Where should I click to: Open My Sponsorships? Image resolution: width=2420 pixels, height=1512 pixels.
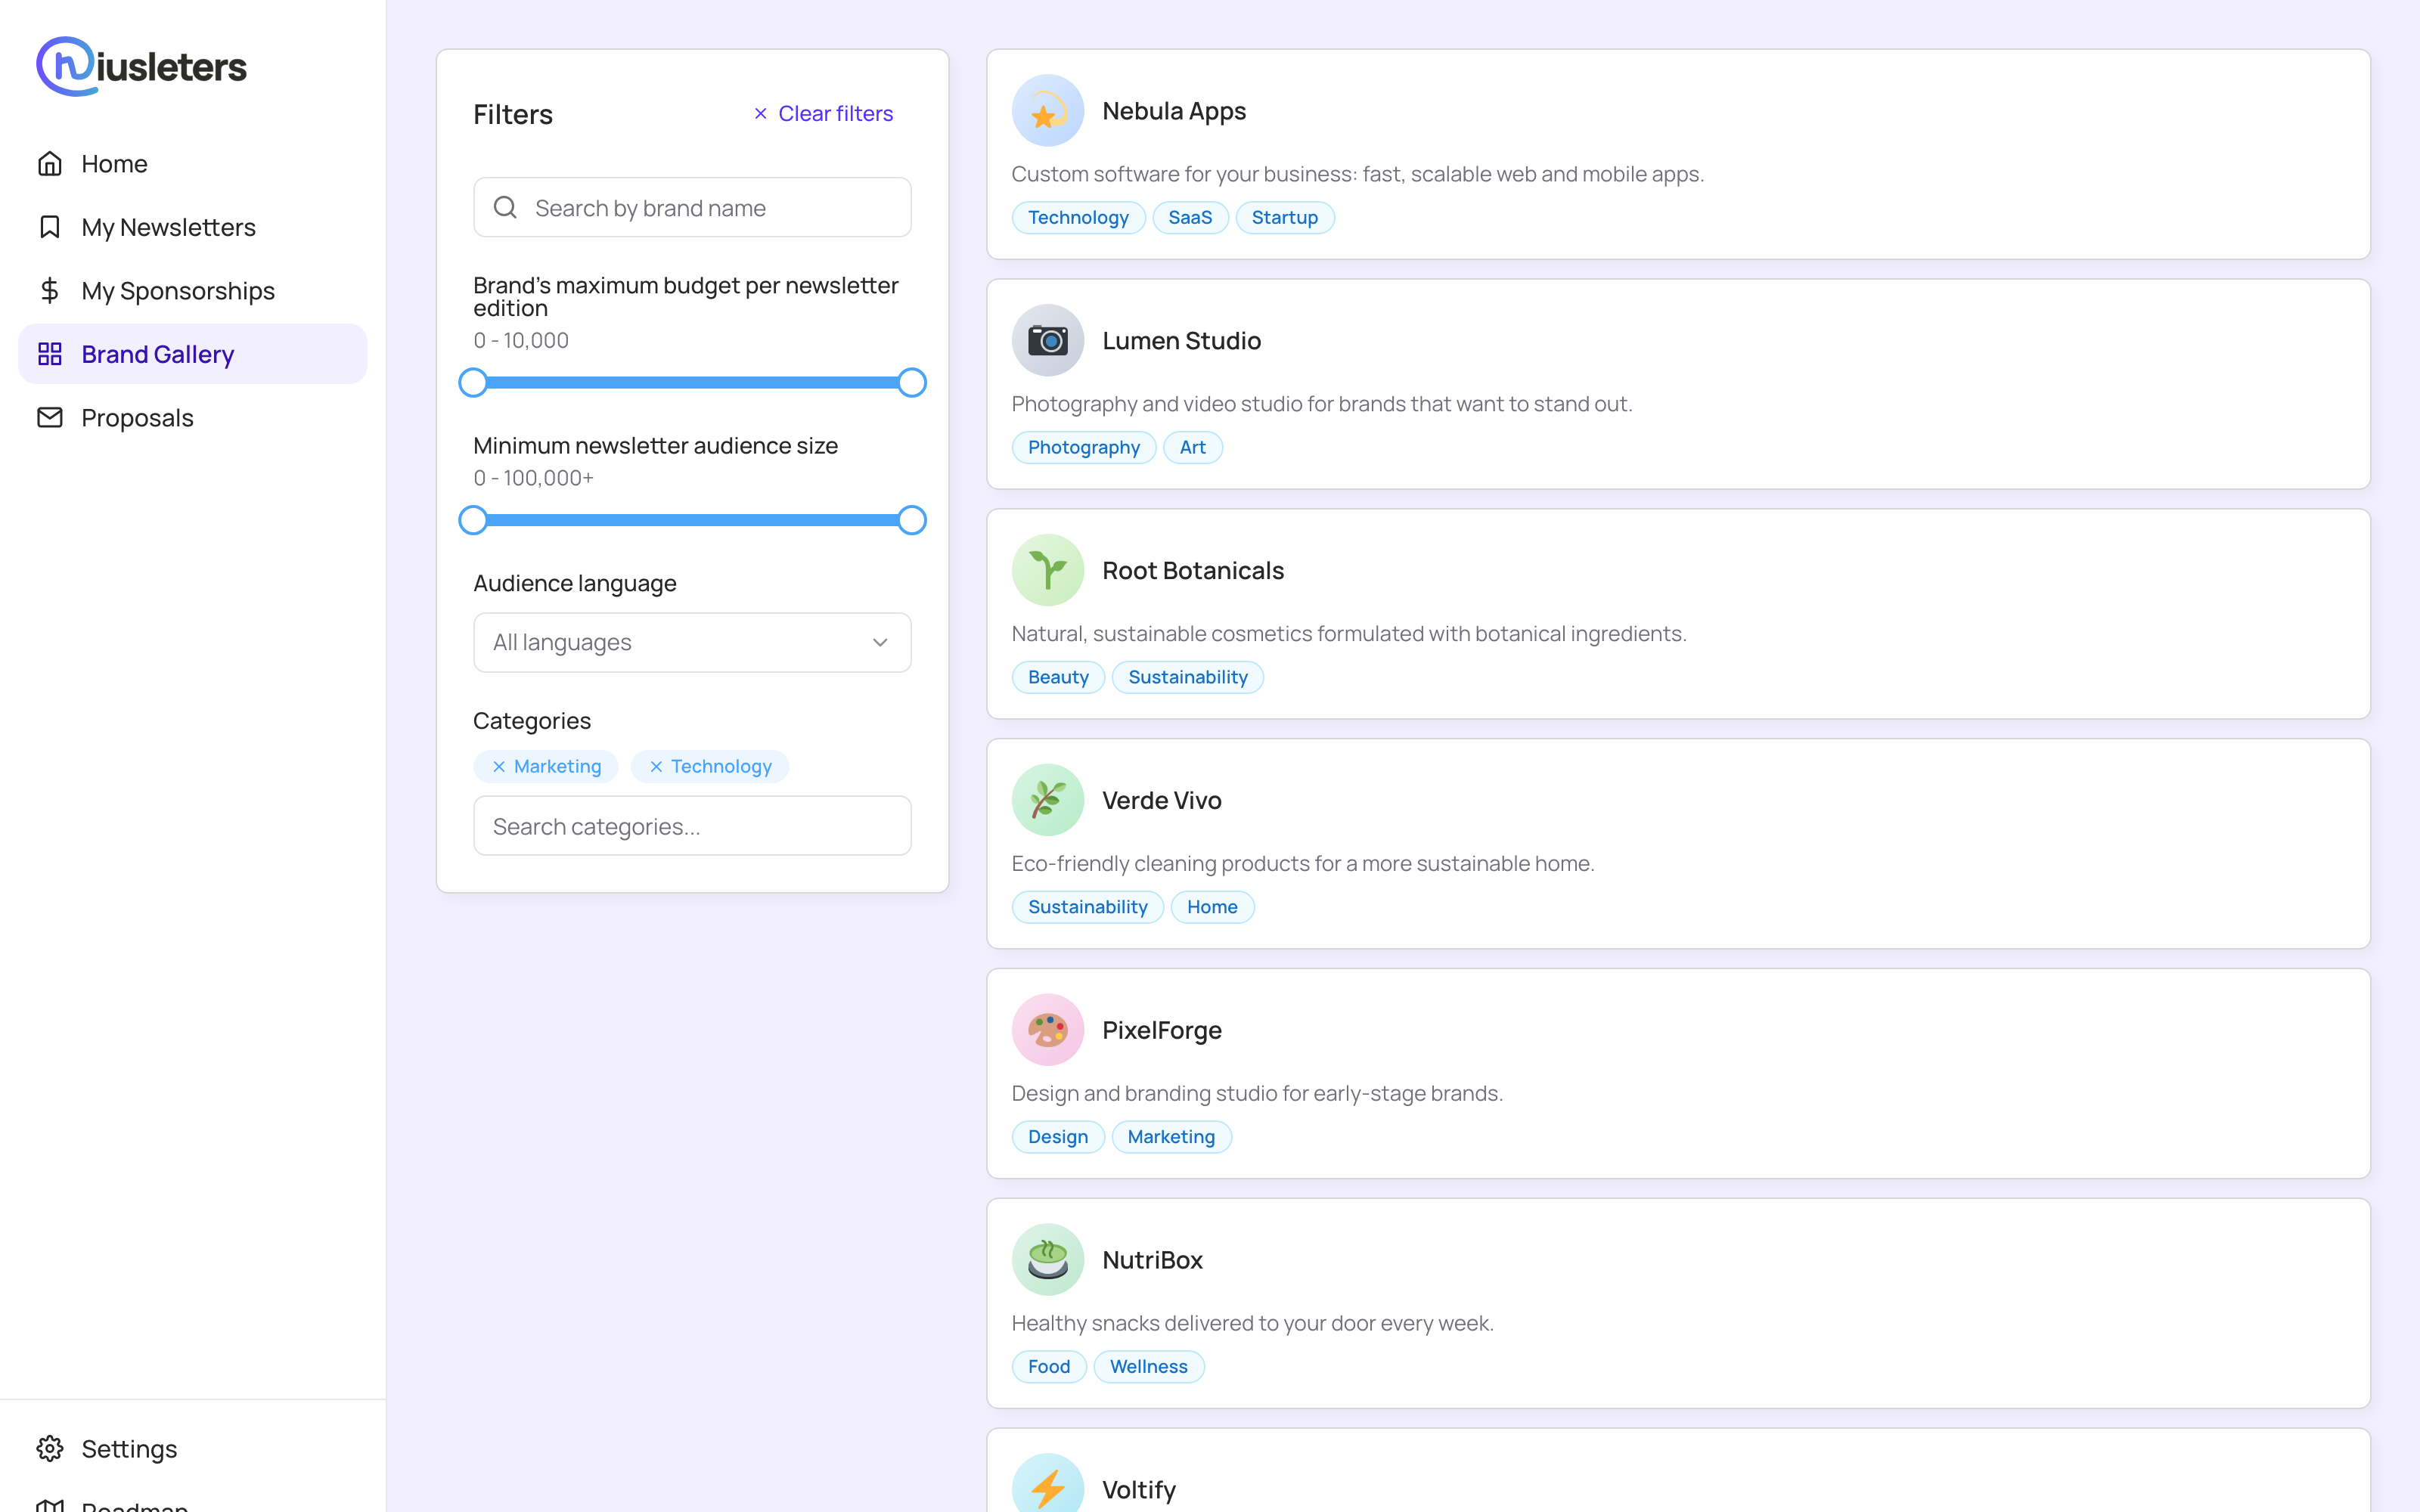(x=192, y=290)
